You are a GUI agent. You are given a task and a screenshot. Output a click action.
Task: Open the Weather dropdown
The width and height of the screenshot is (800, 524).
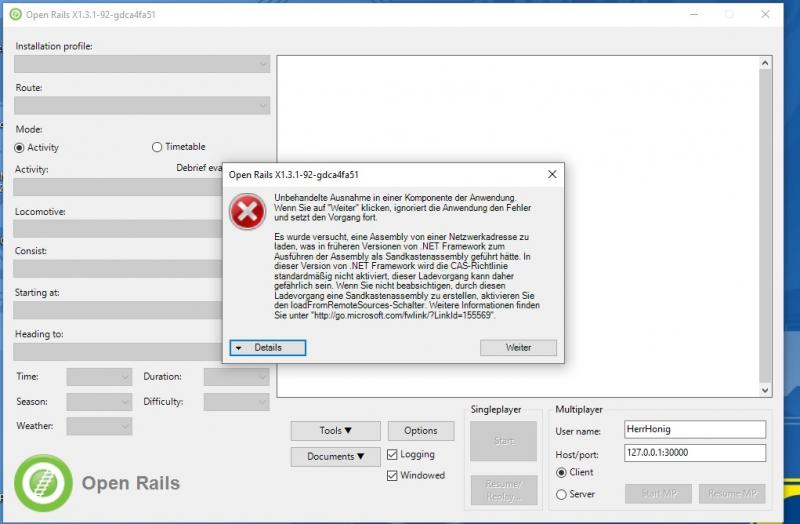click(99, 426)
